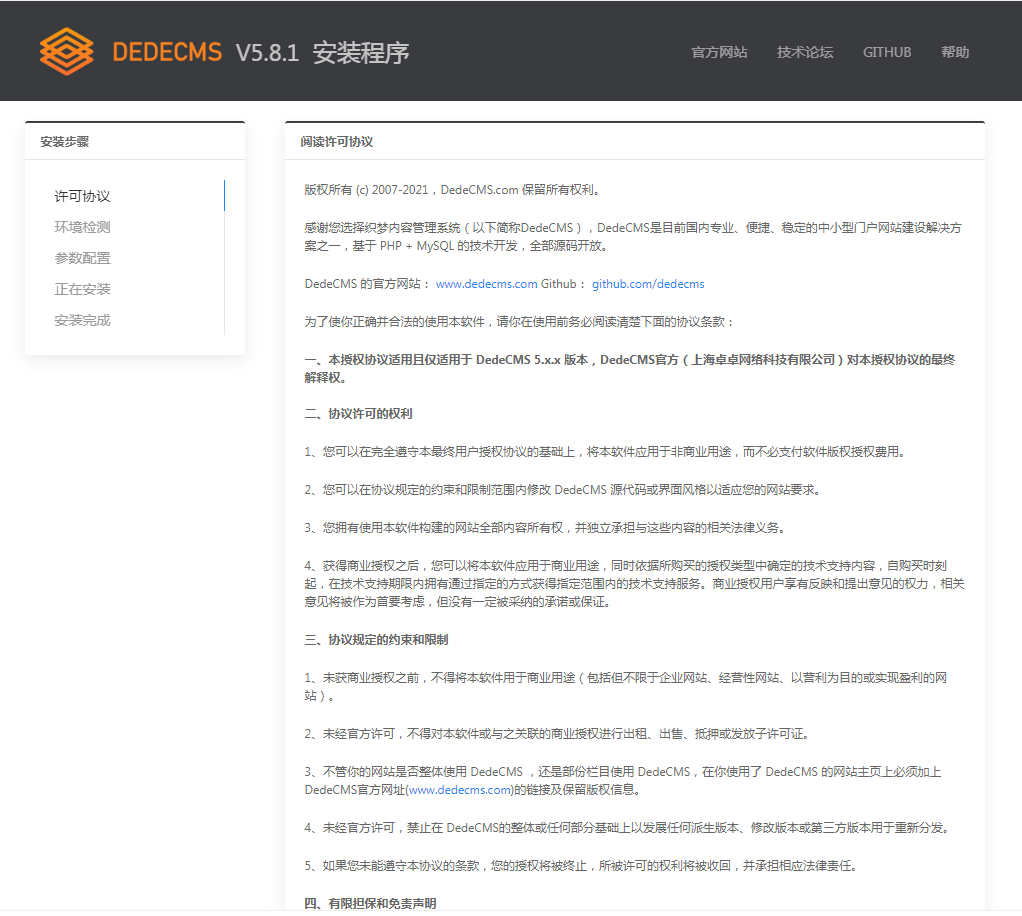Click the orange DedeCMS logo icon
This screenshot has width=1022, height=916.
(66, 51)
